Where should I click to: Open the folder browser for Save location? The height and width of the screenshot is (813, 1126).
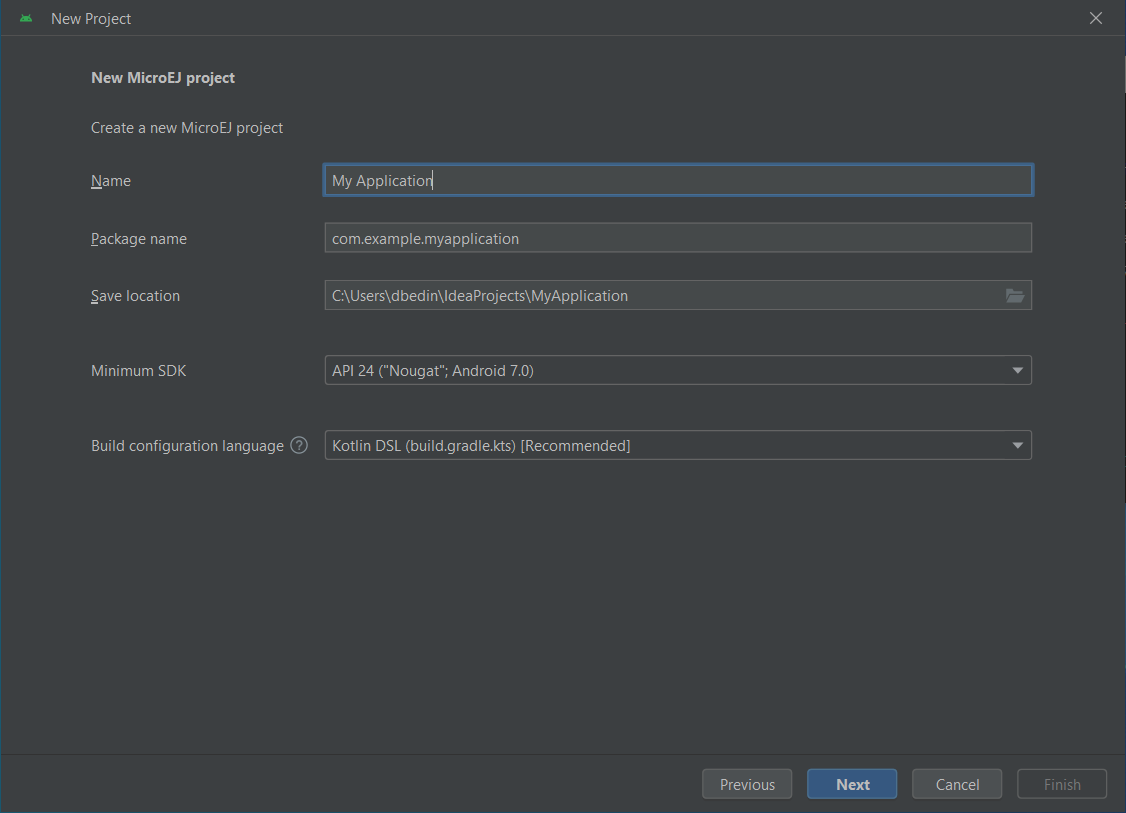coord(1014,296)
